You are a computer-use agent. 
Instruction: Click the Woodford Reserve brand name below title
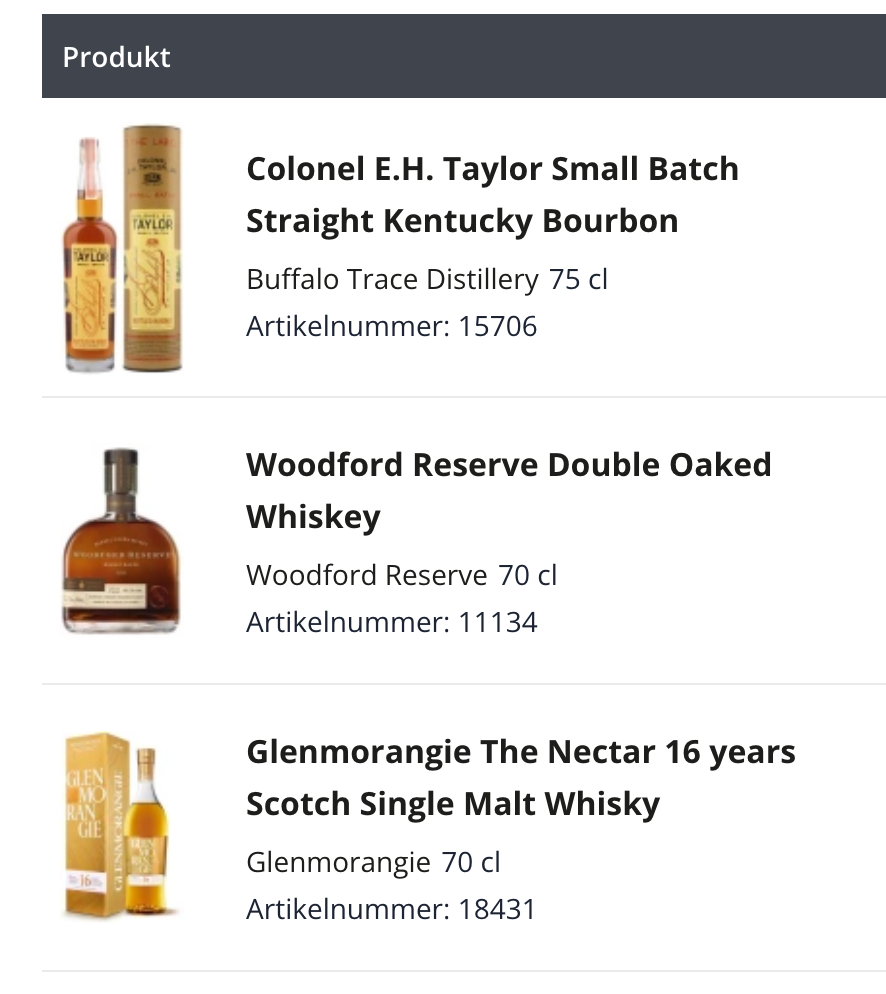[366, 575]
